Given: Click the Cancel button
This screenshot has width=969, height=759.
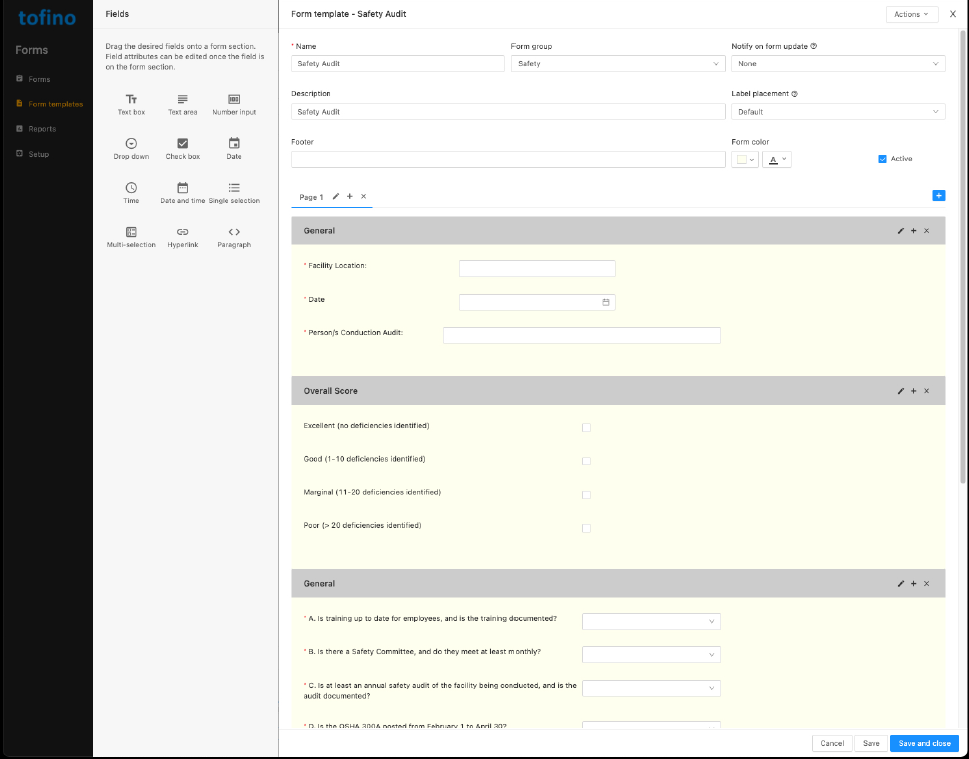Looking at the screenshot, I should coord(832,744).
